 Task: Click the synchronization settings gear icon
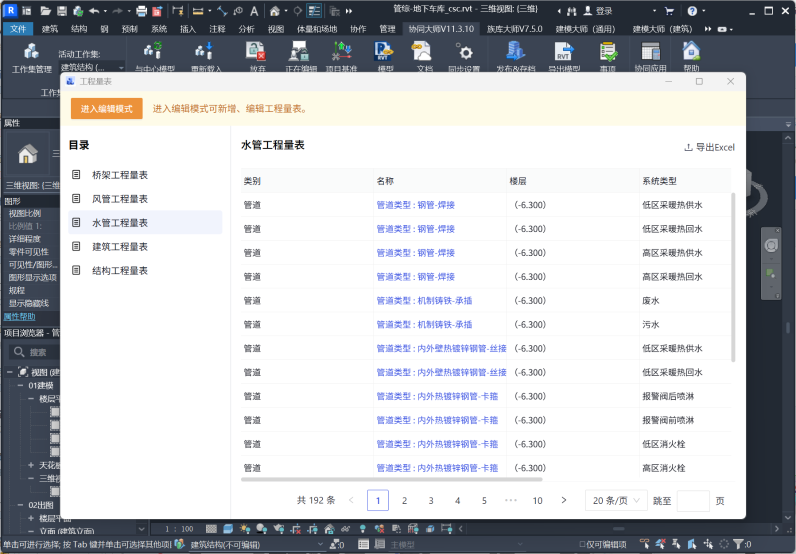tap(465, 52)
